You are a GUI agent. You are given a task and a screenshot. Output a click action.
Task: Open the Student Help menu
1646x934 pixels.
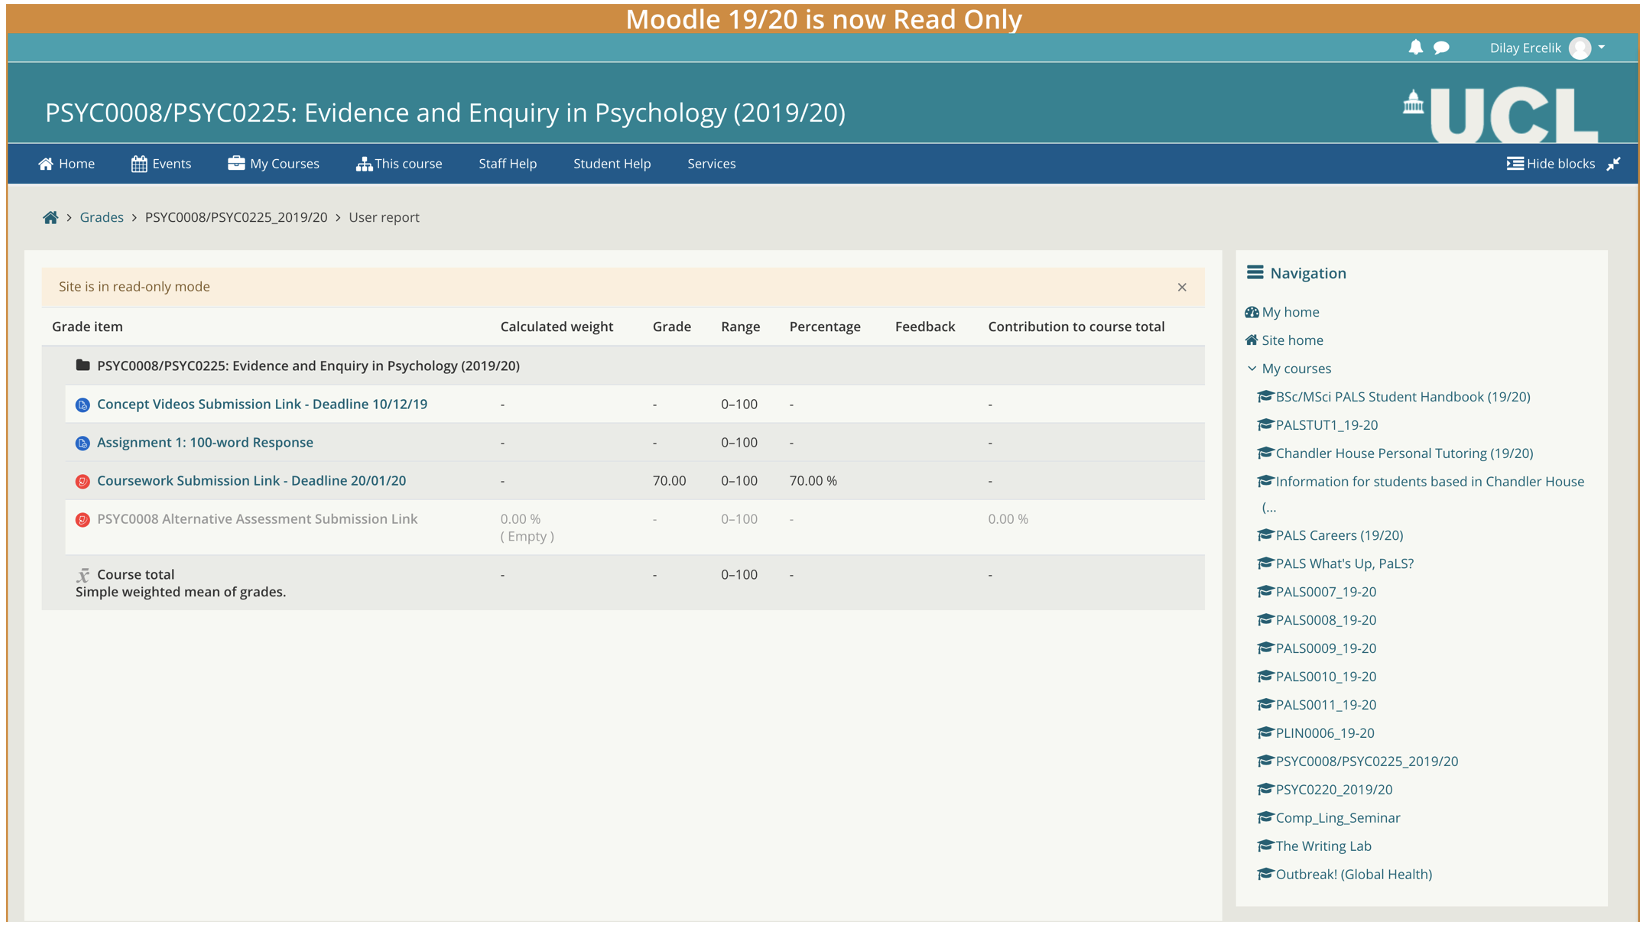[x=612, y=164]
